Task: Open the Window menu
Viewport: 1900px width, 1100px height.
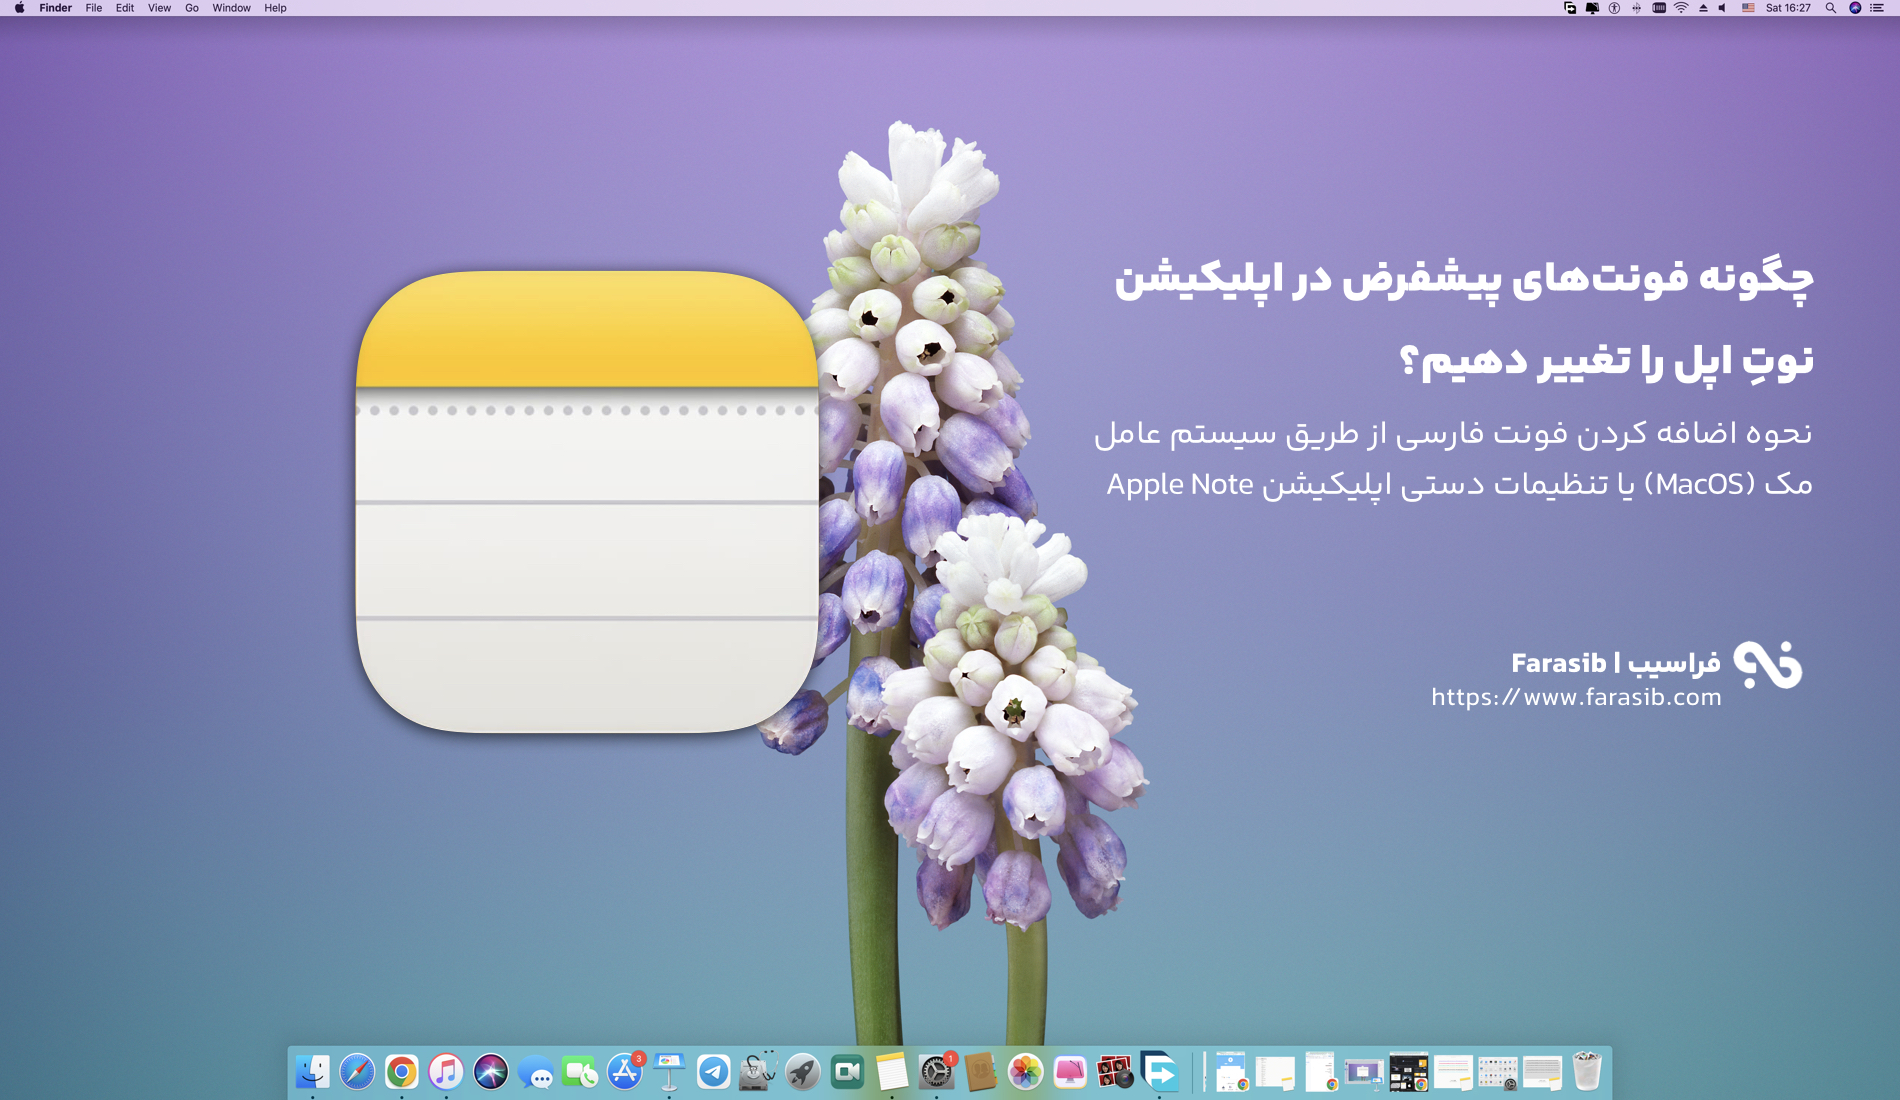Action: [x=231, y=8]
